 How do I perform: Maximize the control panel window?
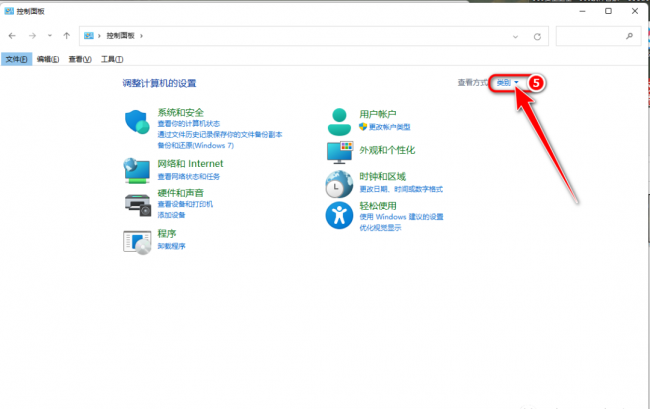tap(608, 11)
